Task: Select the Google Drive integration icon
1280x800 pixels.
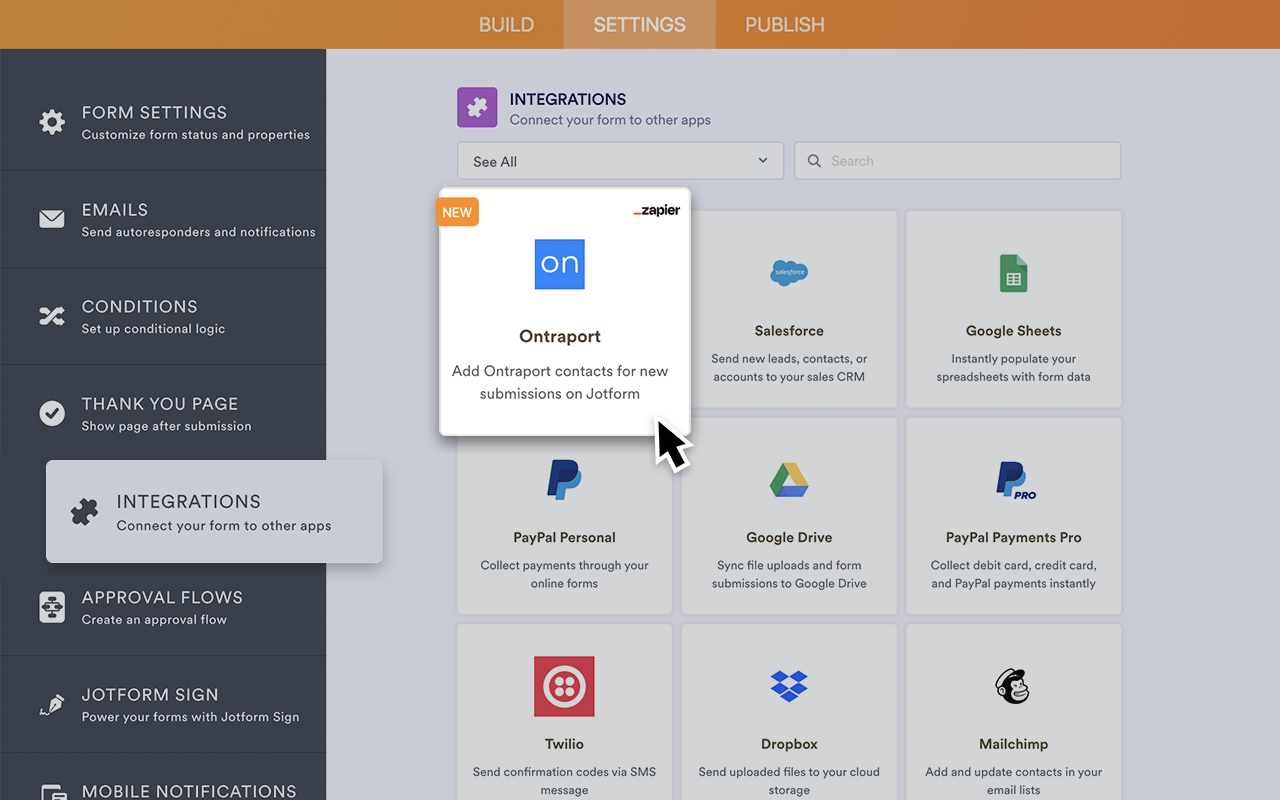Action: pyautogui.click(x=789, y=479)
